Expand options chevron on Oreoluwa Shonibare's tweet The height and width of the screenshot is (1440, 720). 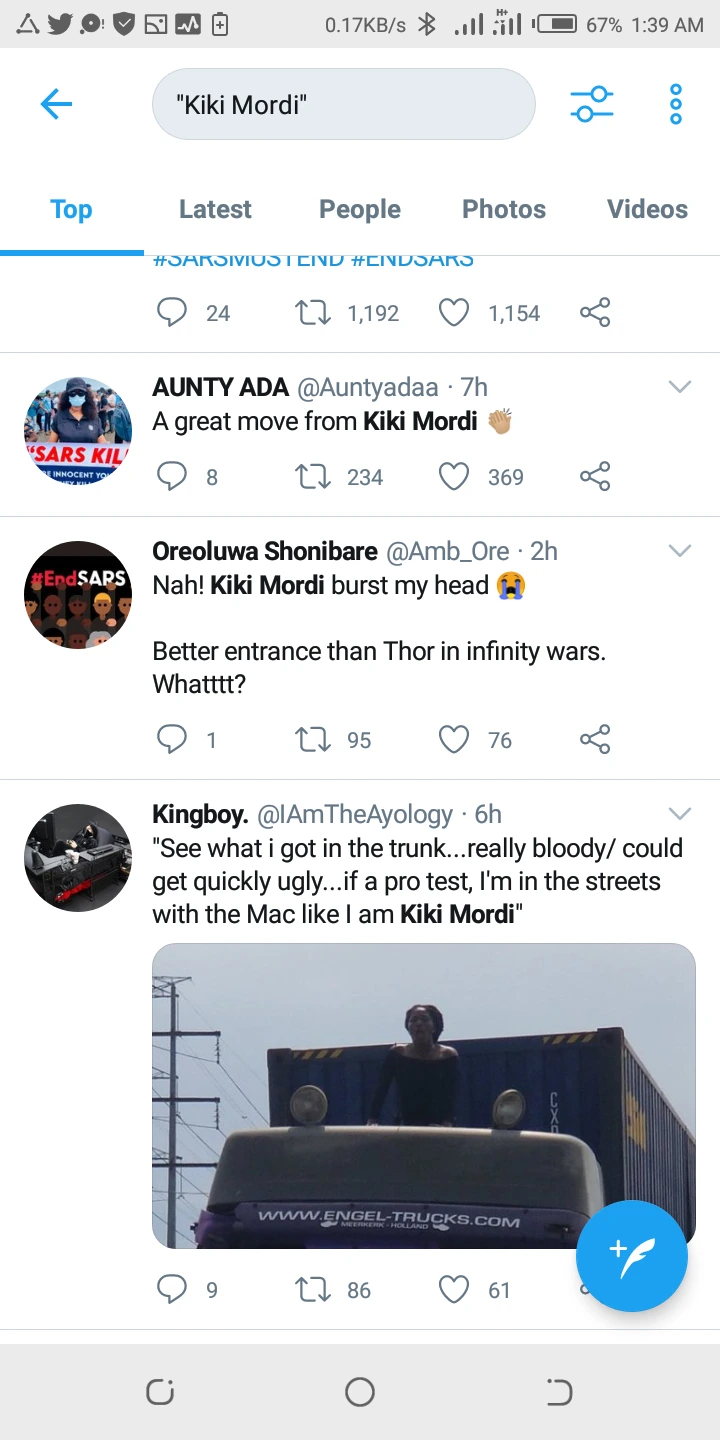[680, 551]
